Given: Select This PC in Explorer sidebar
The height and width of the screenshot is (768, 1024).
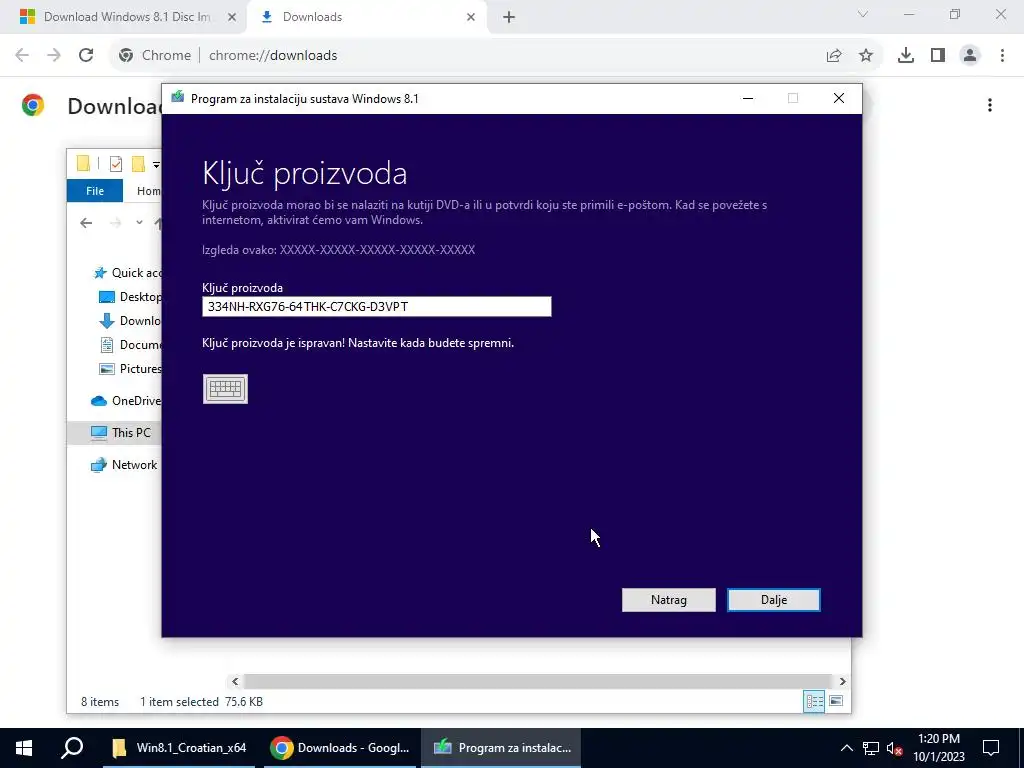Looking at the screenshot, I should tap(115, 432).
